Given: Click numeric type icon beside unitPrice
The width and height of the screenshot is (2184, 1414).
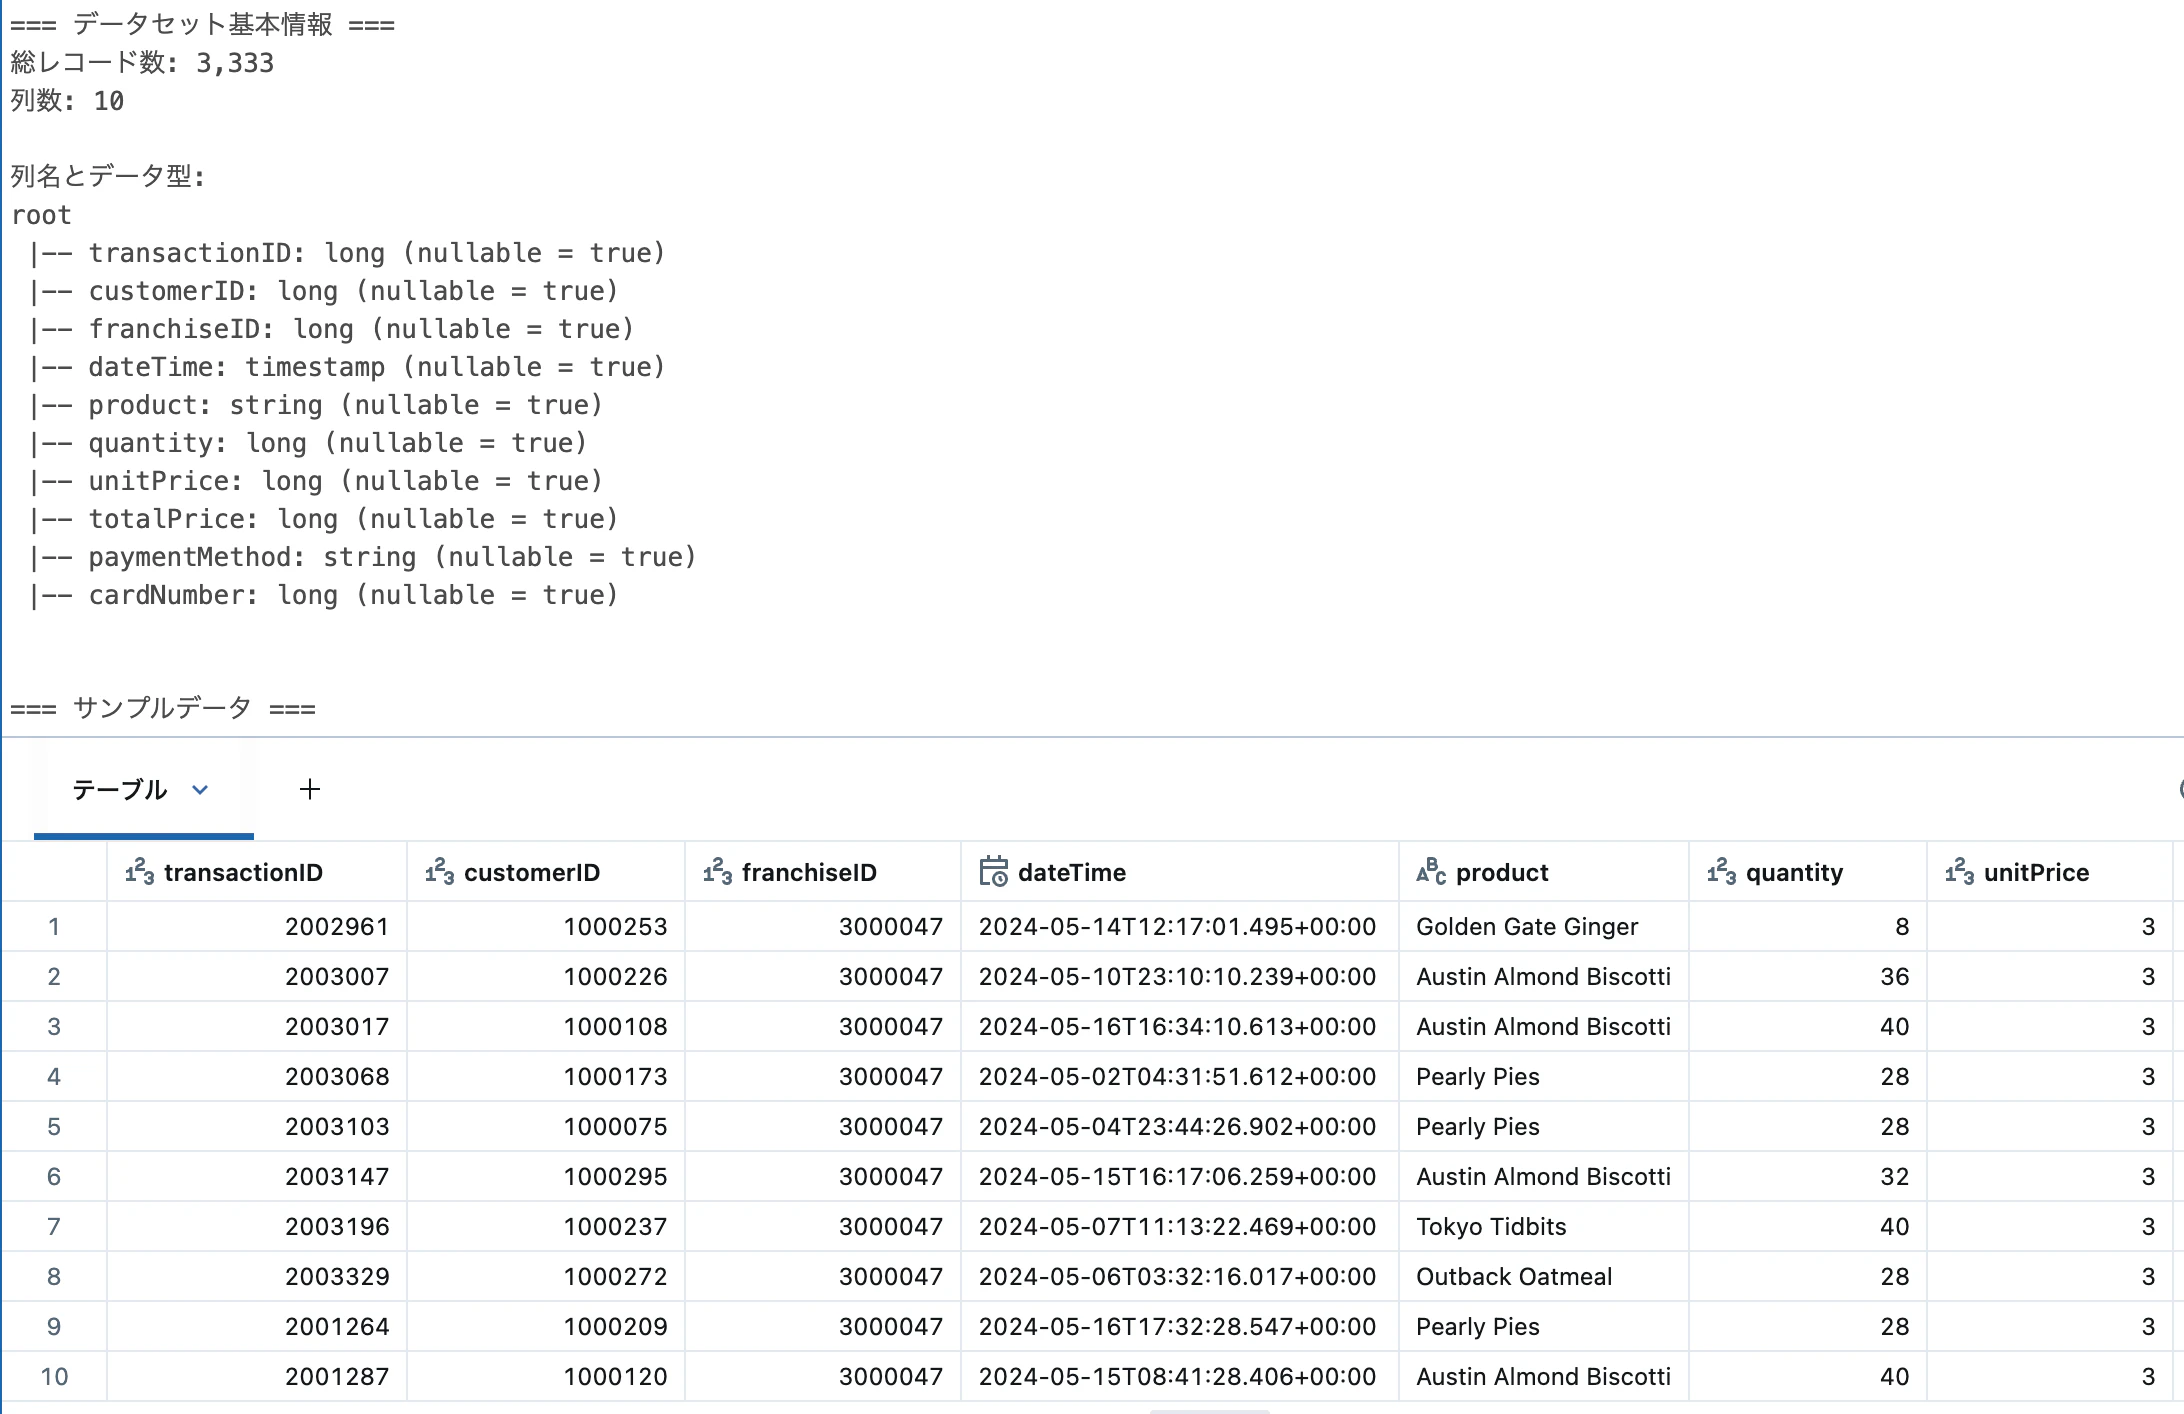Looking at the screenshot, I should click(x=1959, y=872).
